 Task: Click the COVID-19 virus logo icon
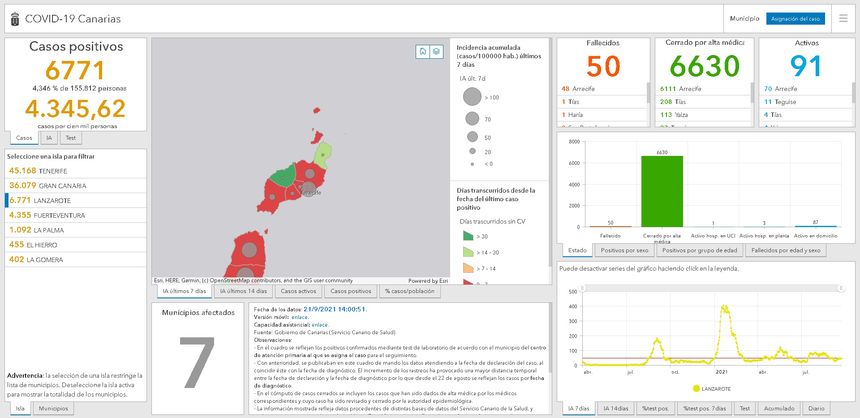click(x=15, y=18)
